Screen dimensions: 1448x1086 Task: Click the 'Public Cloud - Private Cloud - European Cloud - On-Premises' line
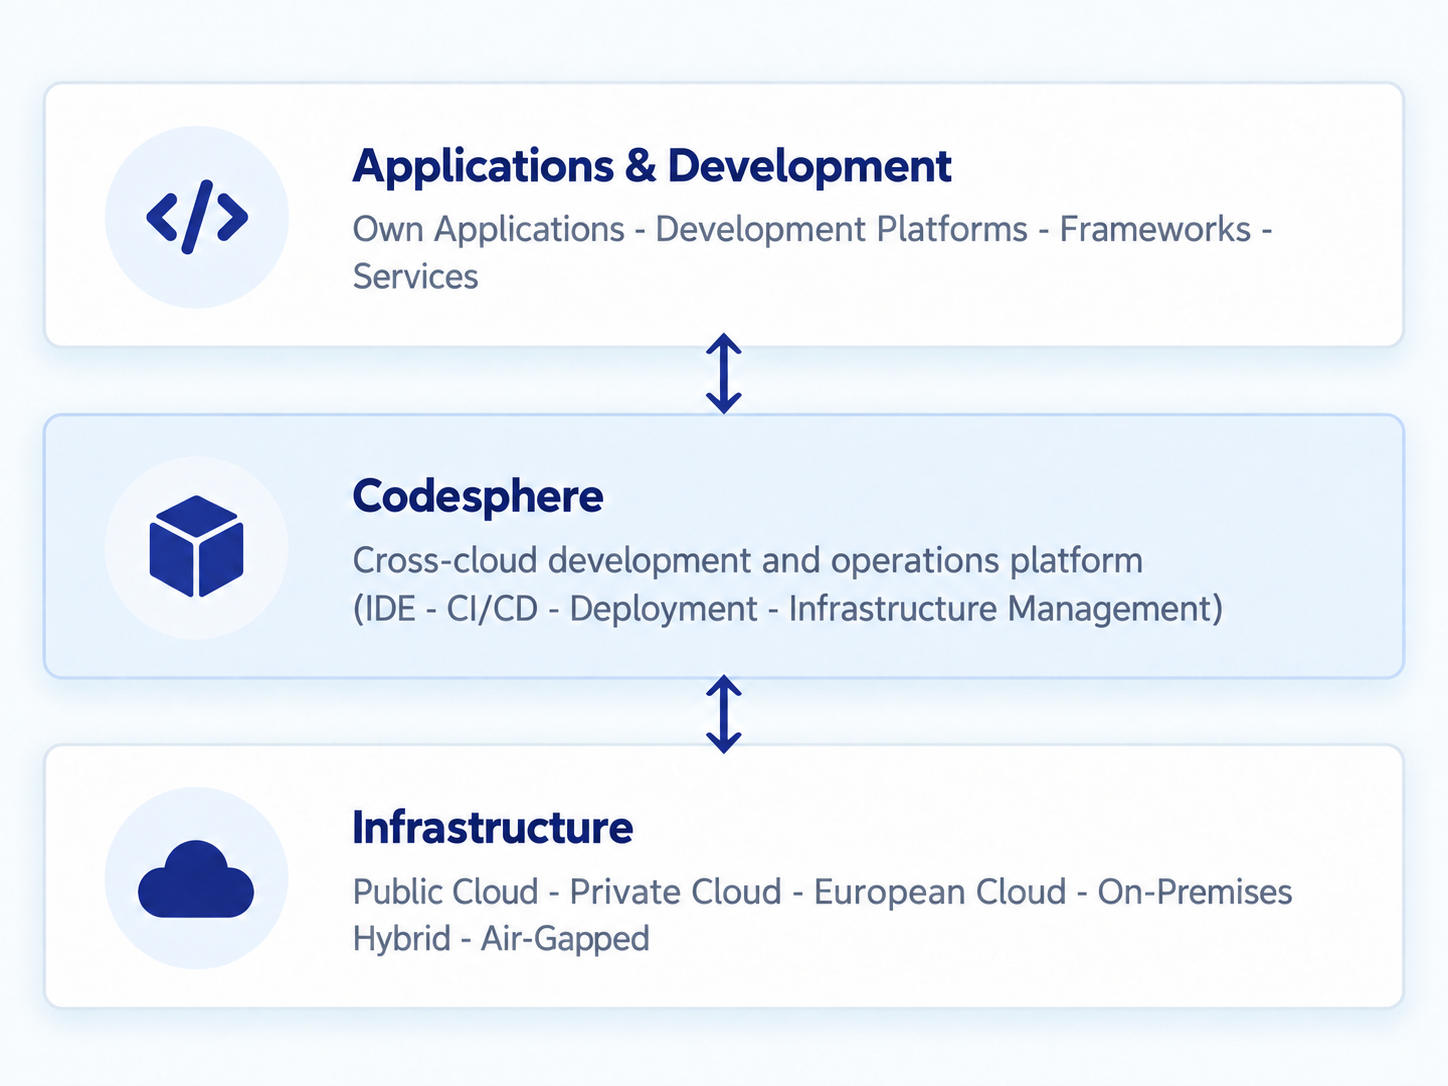(823, 892)
